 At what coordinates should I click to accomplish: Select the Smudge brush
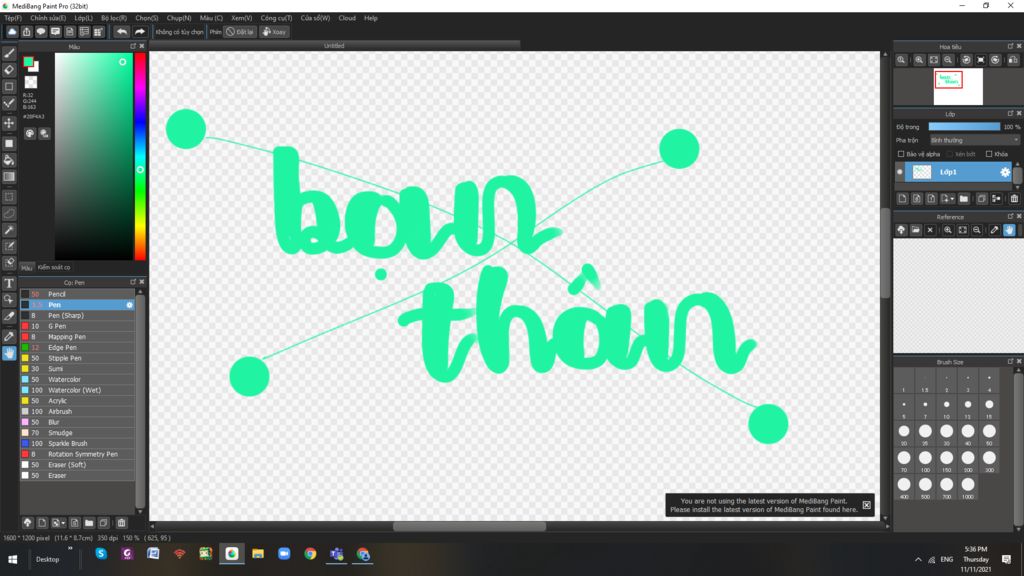click(x=77, y=433)
